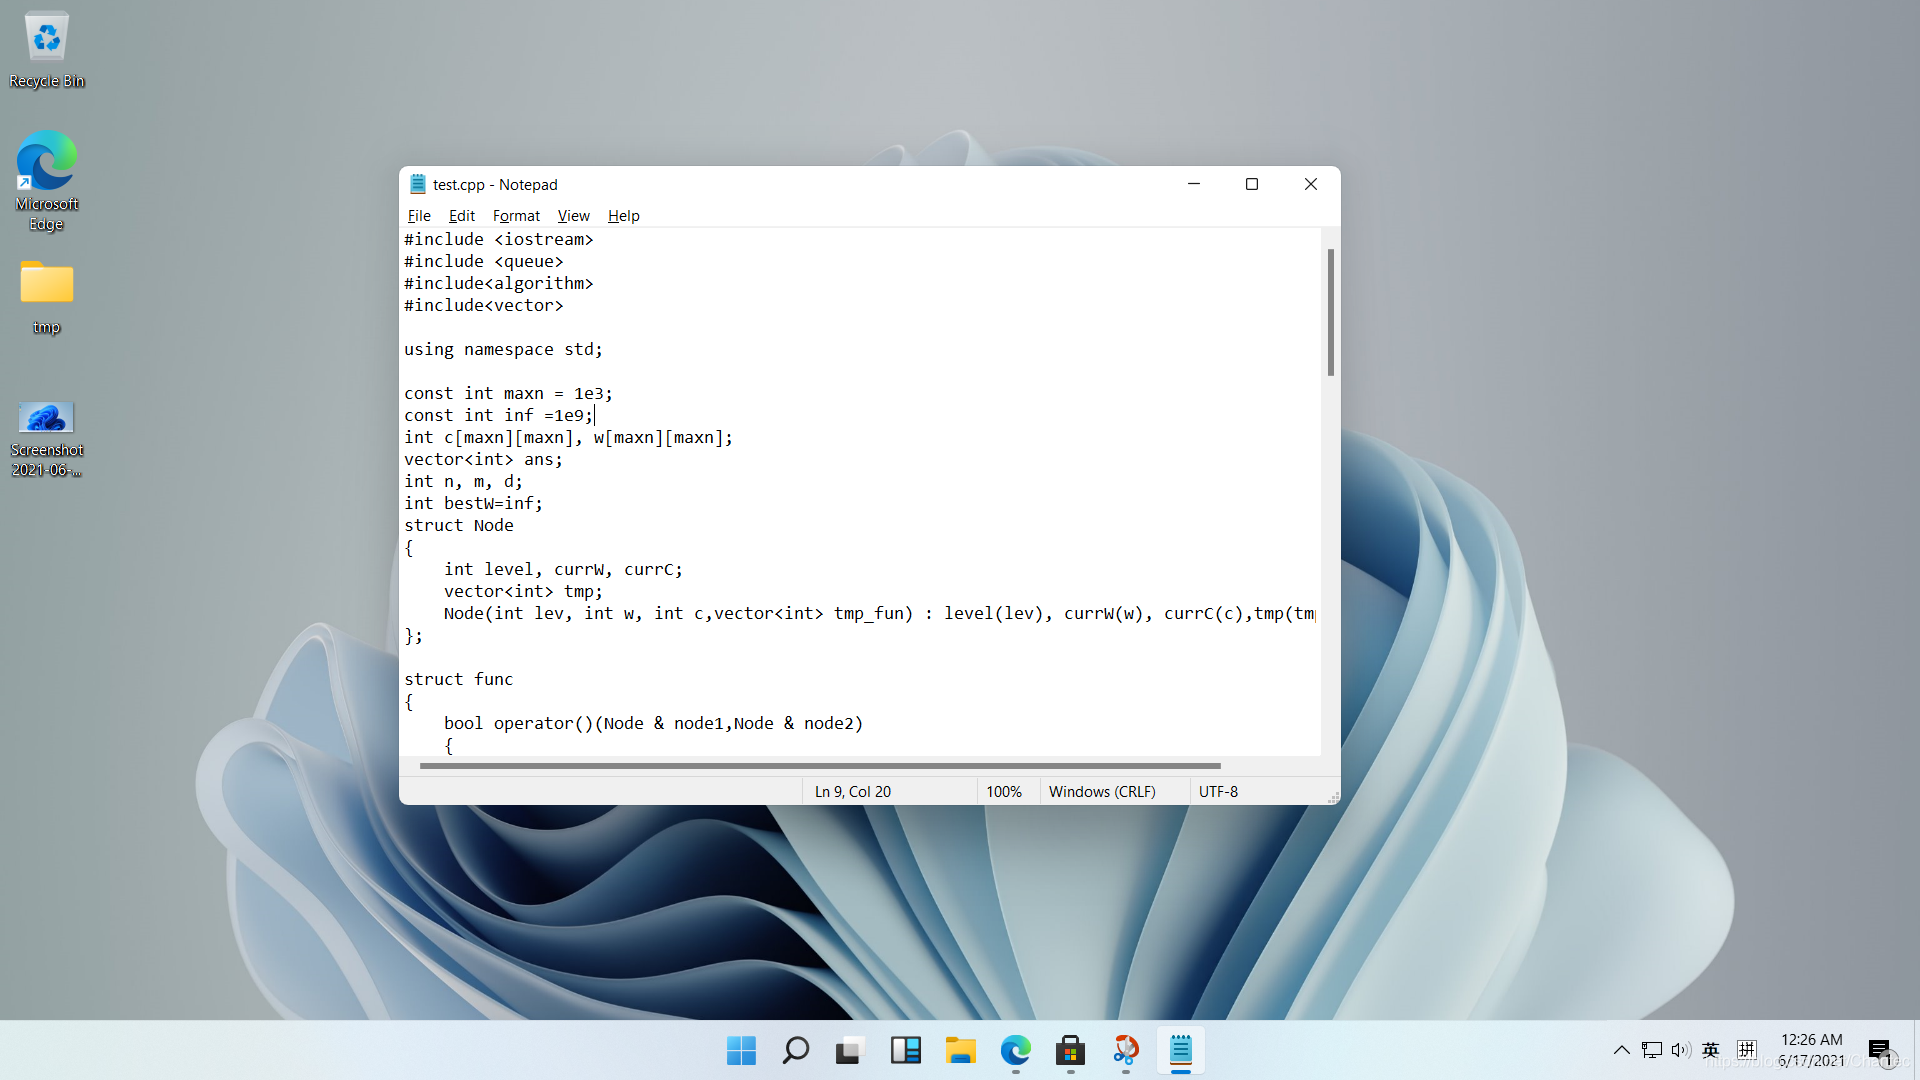1920x1080 pixels.
Task: Click the UTF-8 encoding status indicator
Action: pos(1215,791)
